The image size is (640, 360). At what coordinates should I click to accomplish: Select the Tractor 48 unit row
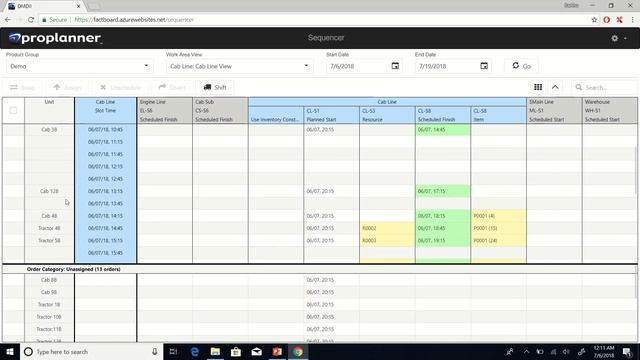point(49,228)
